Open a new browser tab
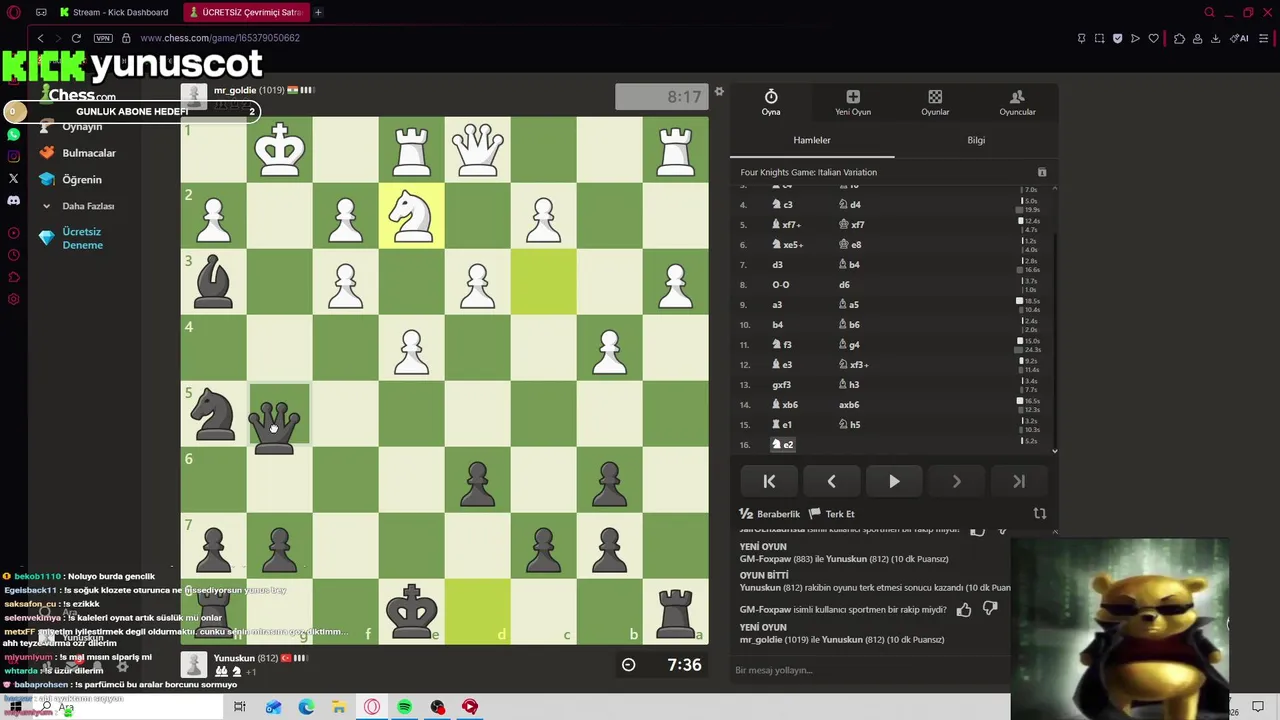The width and height of the screenshot is (1280, 720). 318,12
